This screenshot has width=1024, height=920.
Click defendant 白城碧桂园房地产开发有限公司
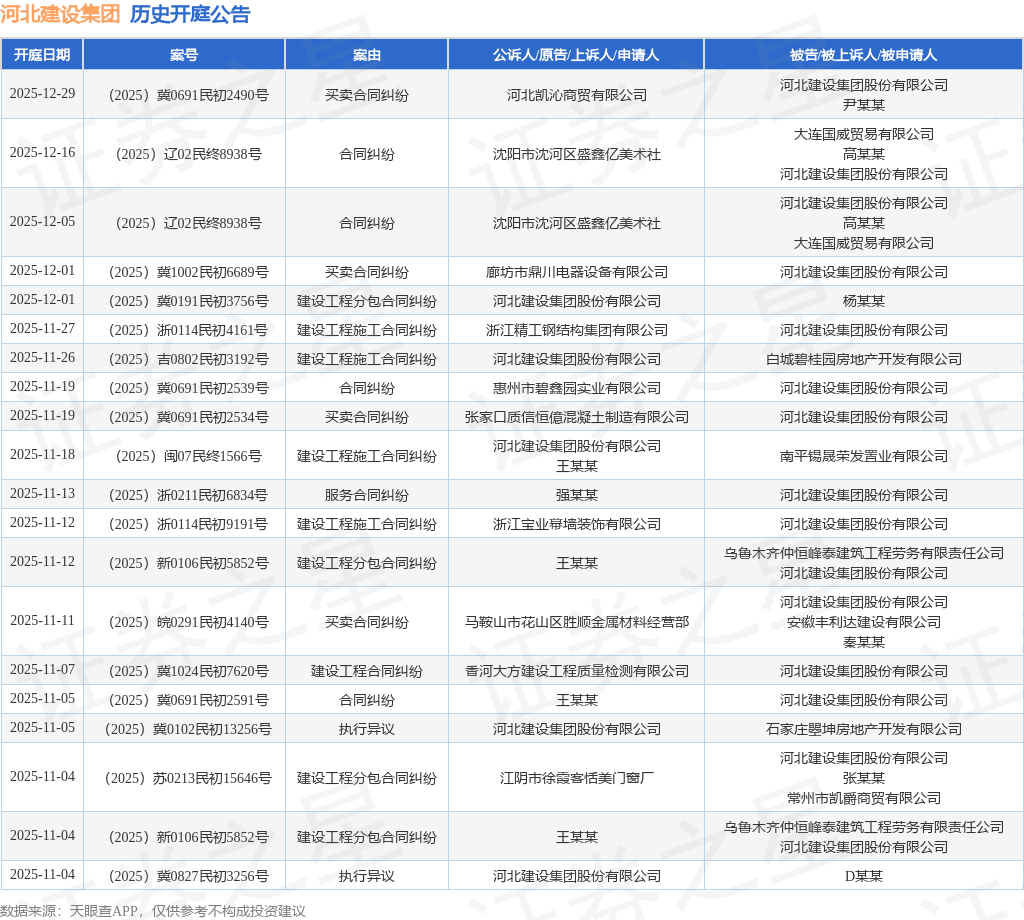863,359
